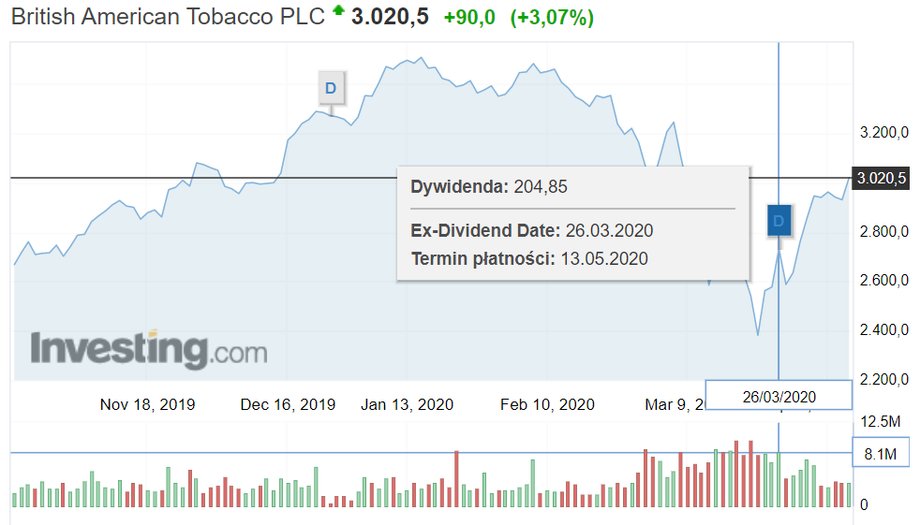This screenshot has height=525, width=920.
Task: Click the 8.1M volume crosshair label
Action: pos(881,453)
